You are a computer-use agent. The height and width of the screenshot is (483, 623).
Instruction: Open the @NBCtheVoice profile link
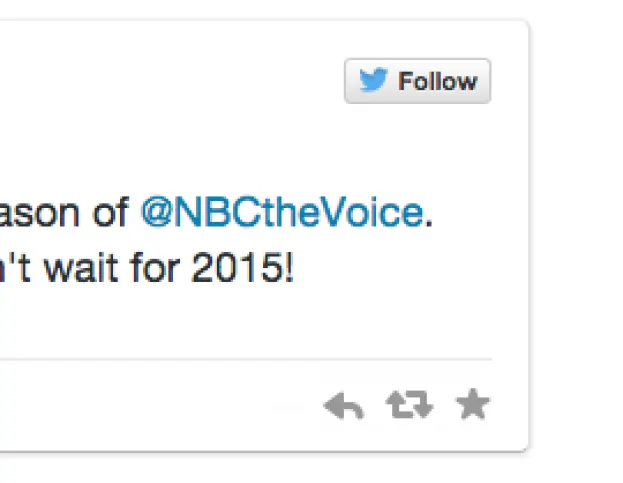click(x=281, y=212)
